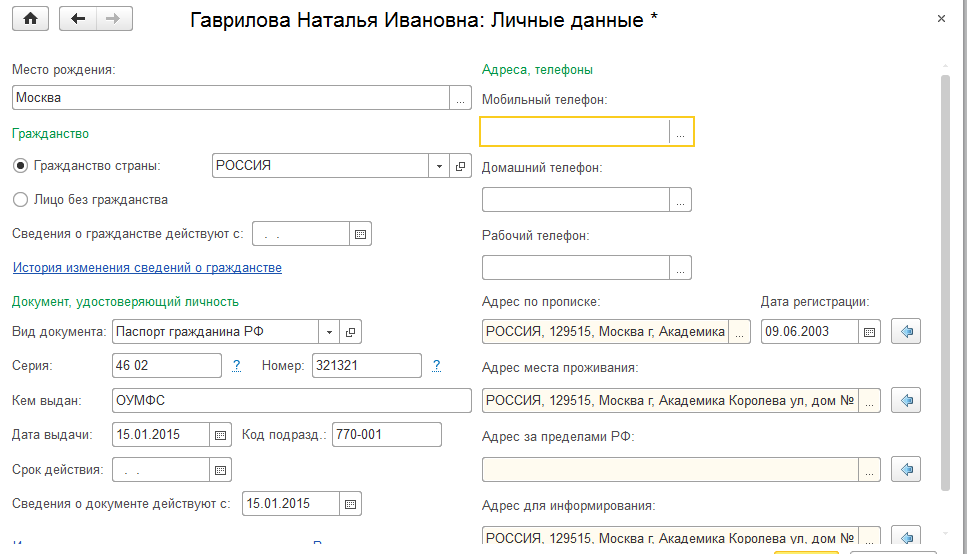967x554 pixels.
Task: Click the forward navigation arrow
Action: (x=112, y=18)
